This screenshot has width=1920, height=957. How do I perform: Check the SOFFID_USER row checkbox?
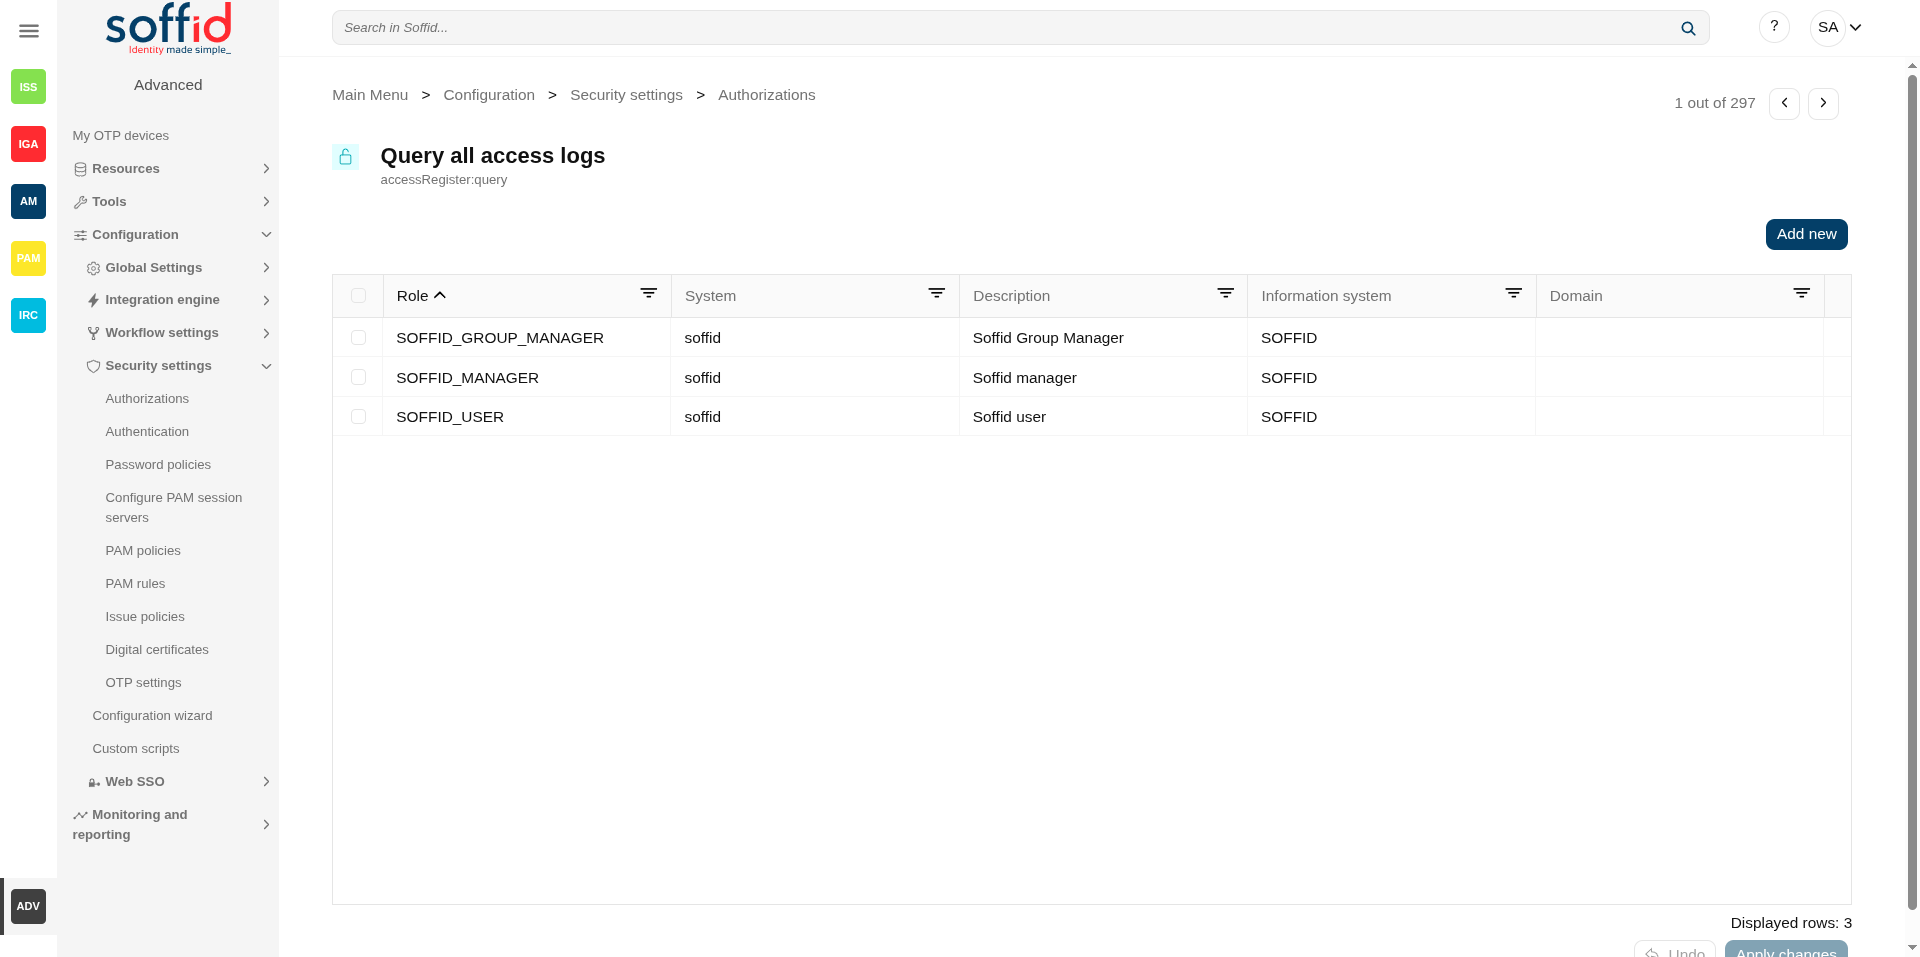tap(358, 416)
